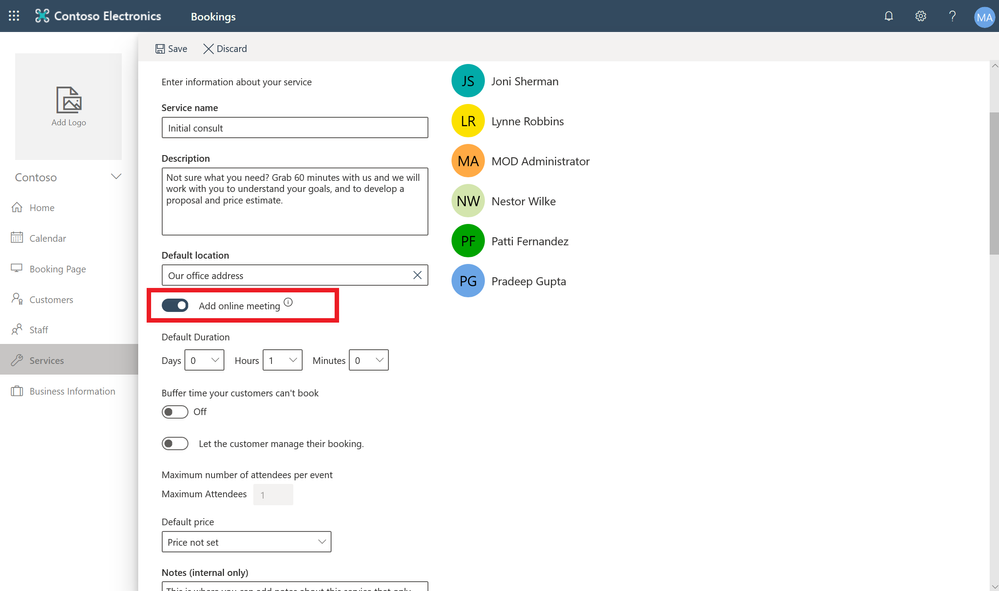Click the Home house icon
This screenshot has width=999, height=591.
[x=17, y=208]
